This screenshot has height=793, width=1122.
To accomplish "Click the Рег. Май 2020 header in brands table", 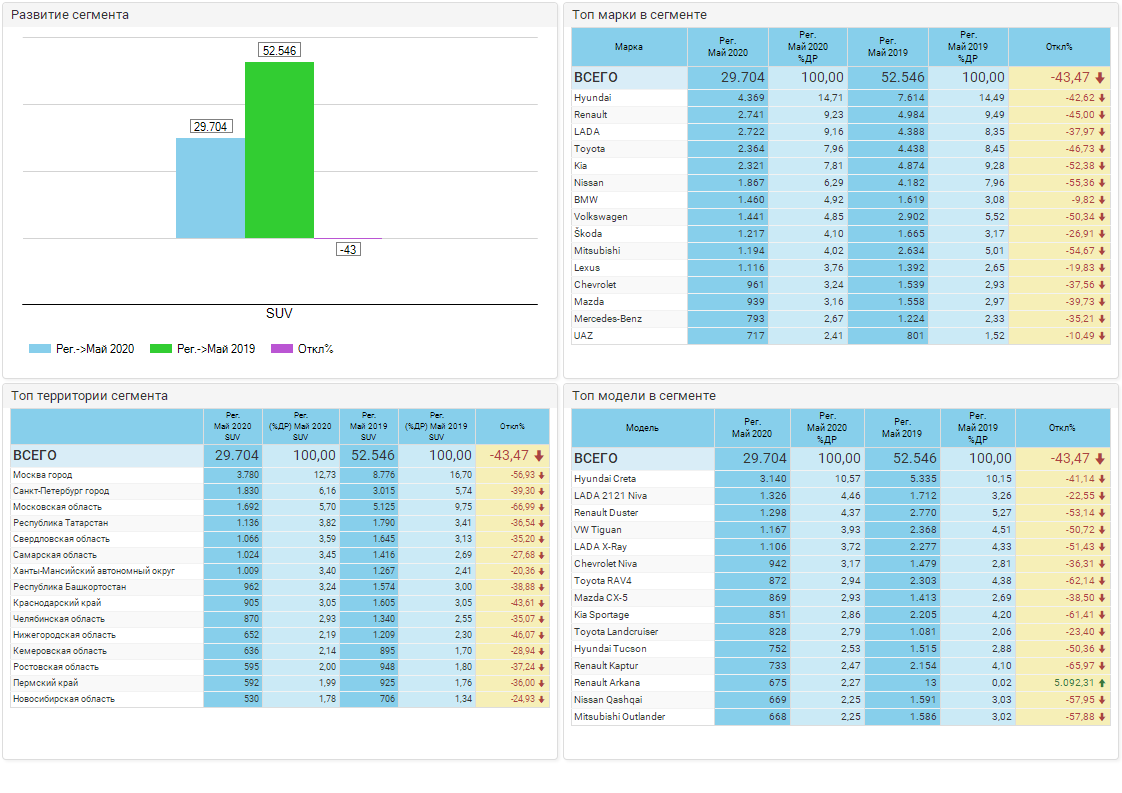I will (728, 47).
